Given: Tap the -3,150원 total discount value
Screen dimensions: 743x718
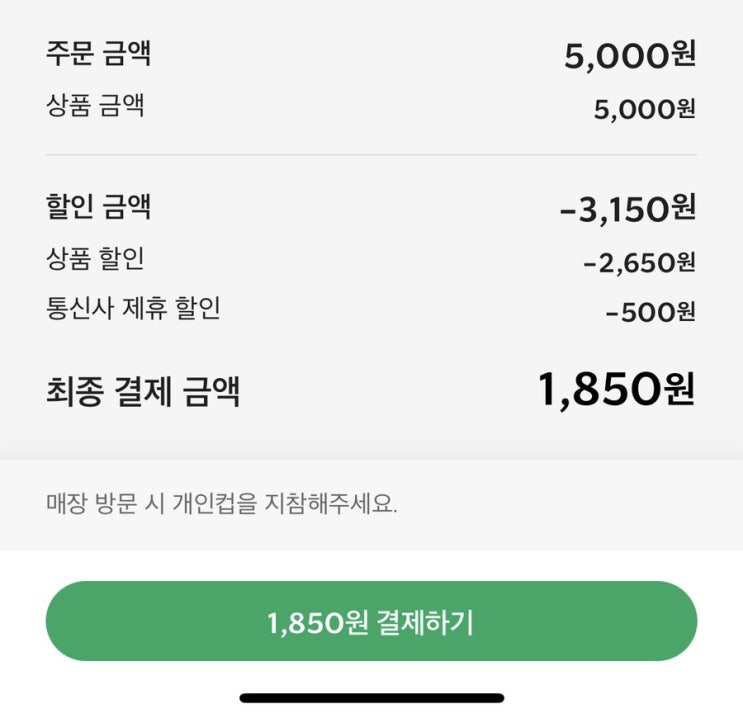Looking at the screenshot, I should click(627, 210).
